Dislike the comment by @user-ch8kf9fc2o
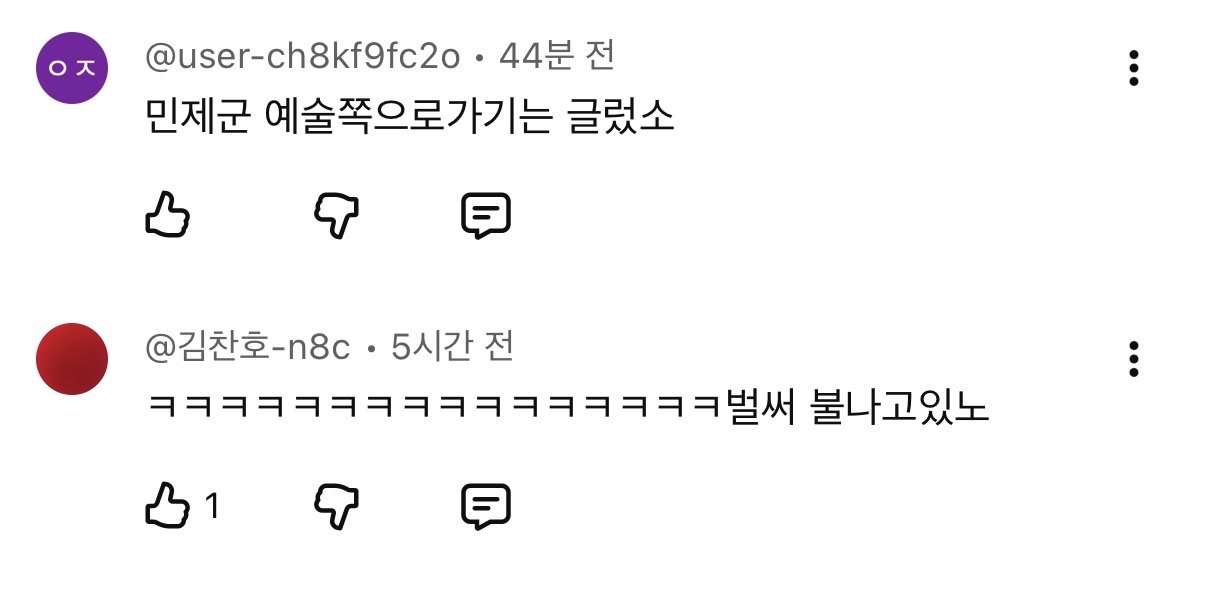The image size is (1206, 599). coord(337,216)
